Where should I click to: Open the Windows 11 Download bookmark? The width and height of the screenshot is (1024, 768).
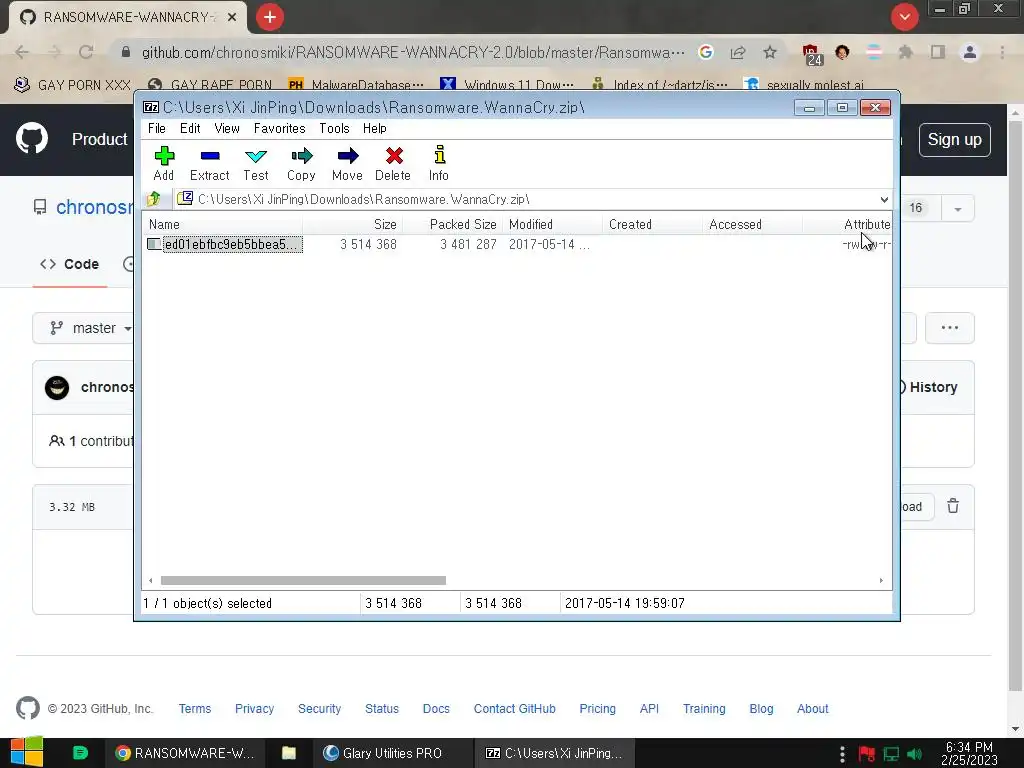click(507, 85)
